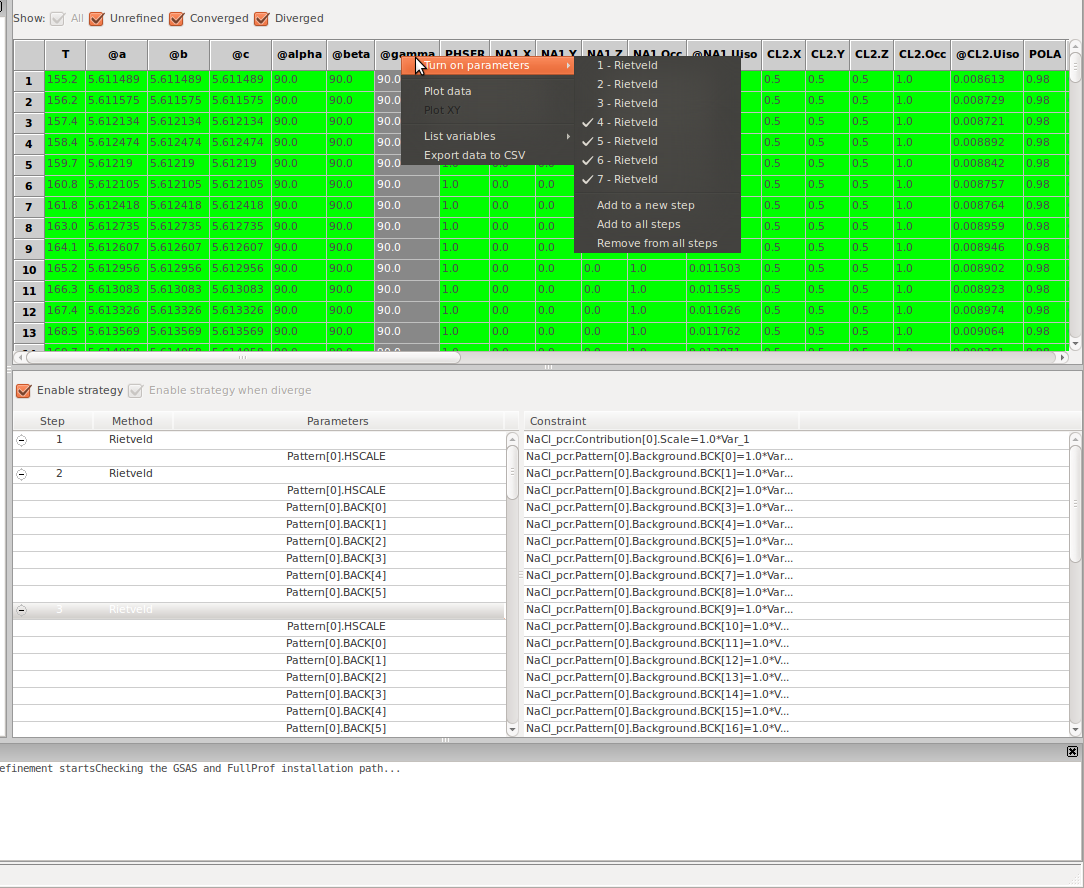This screenshot has height=888, width=1084.
Task: Click the table horizontal scrollbar thumb
Action: (242, 358)
